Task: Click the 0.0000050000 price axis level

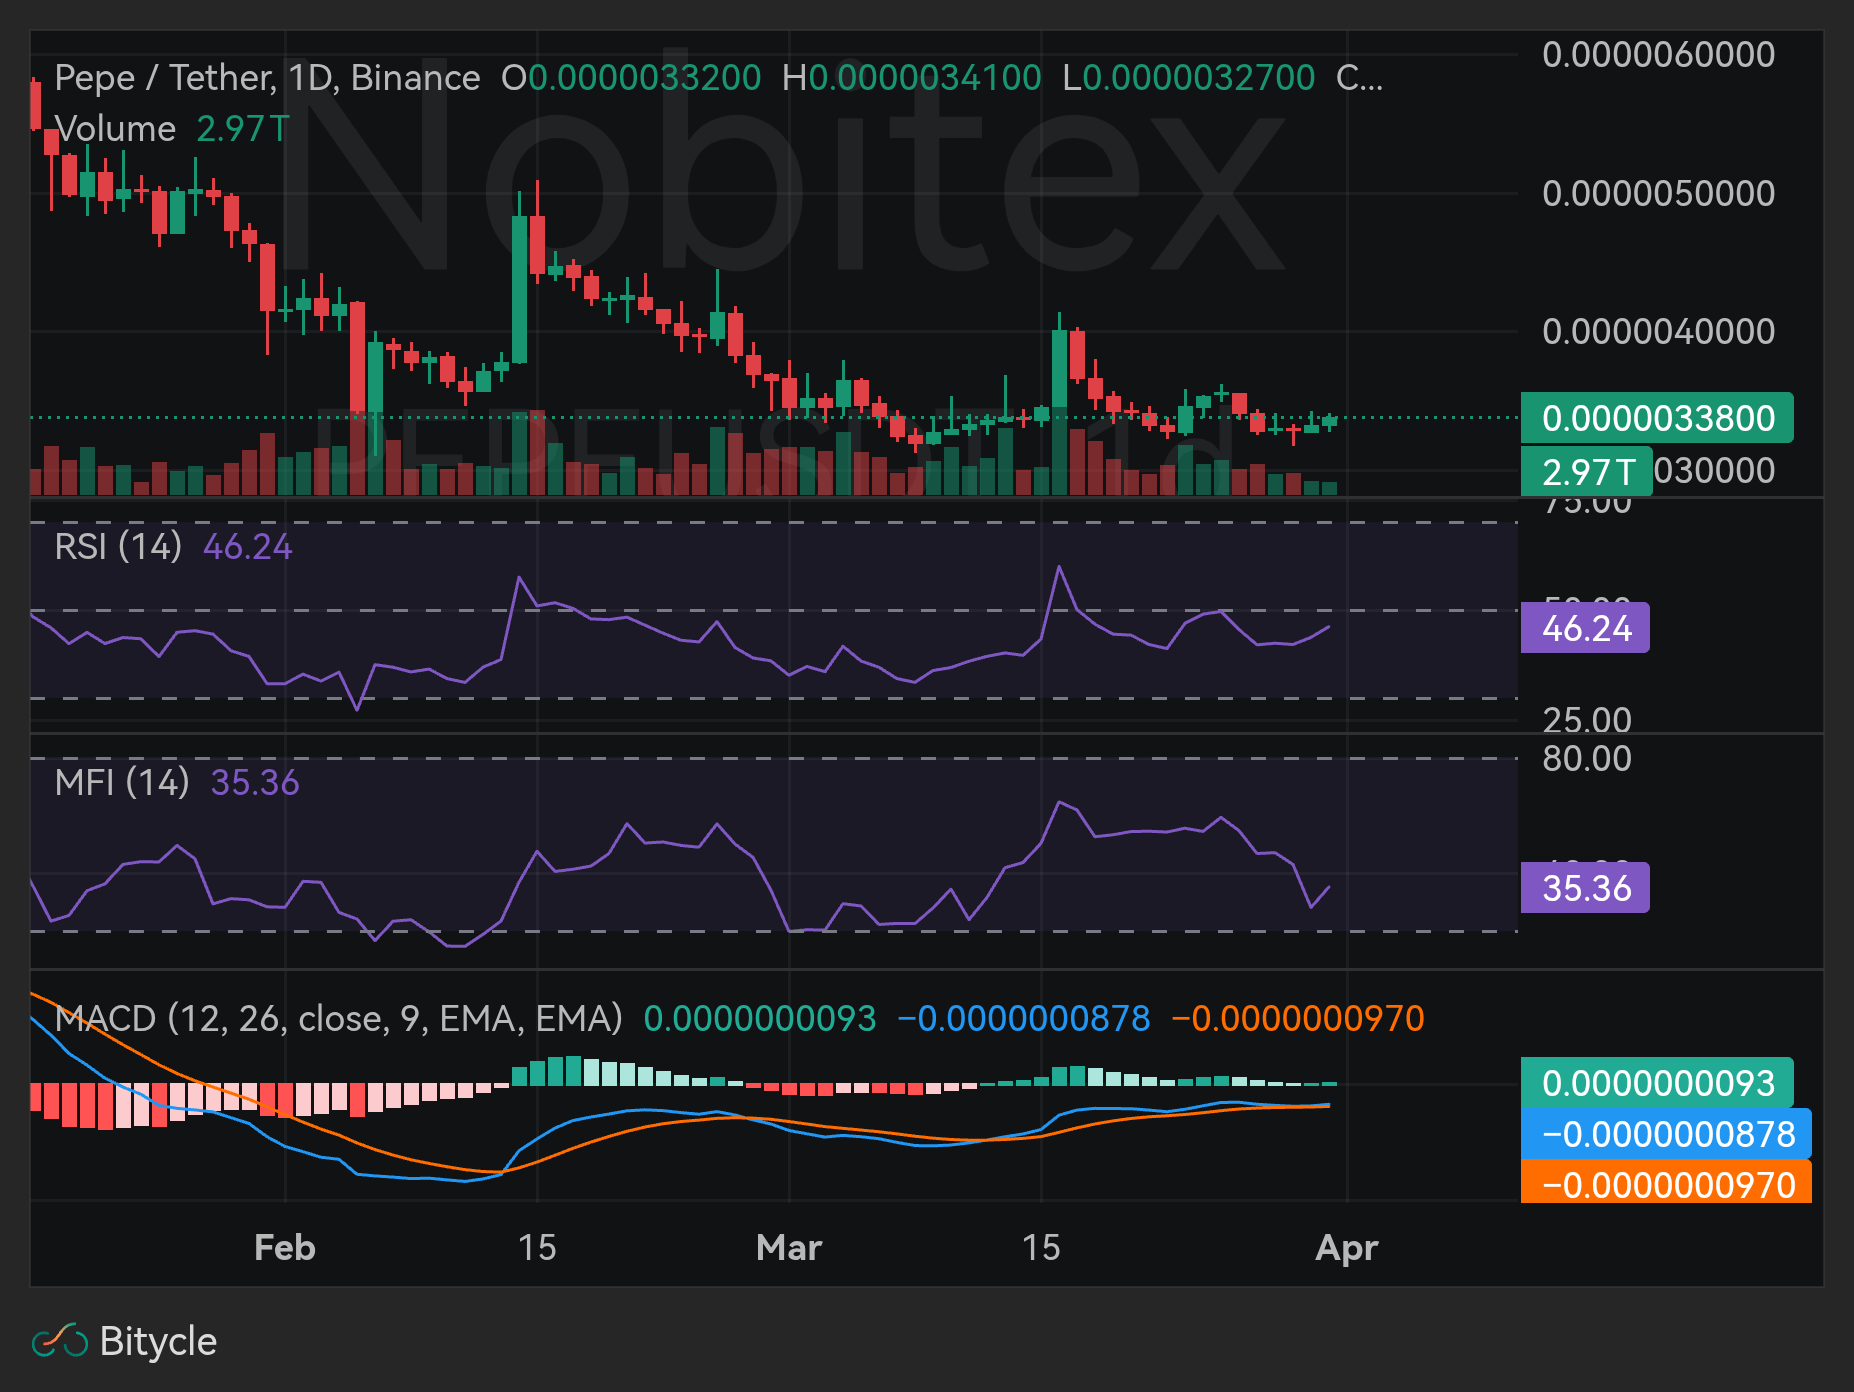Action: (x=1658, y=193)
